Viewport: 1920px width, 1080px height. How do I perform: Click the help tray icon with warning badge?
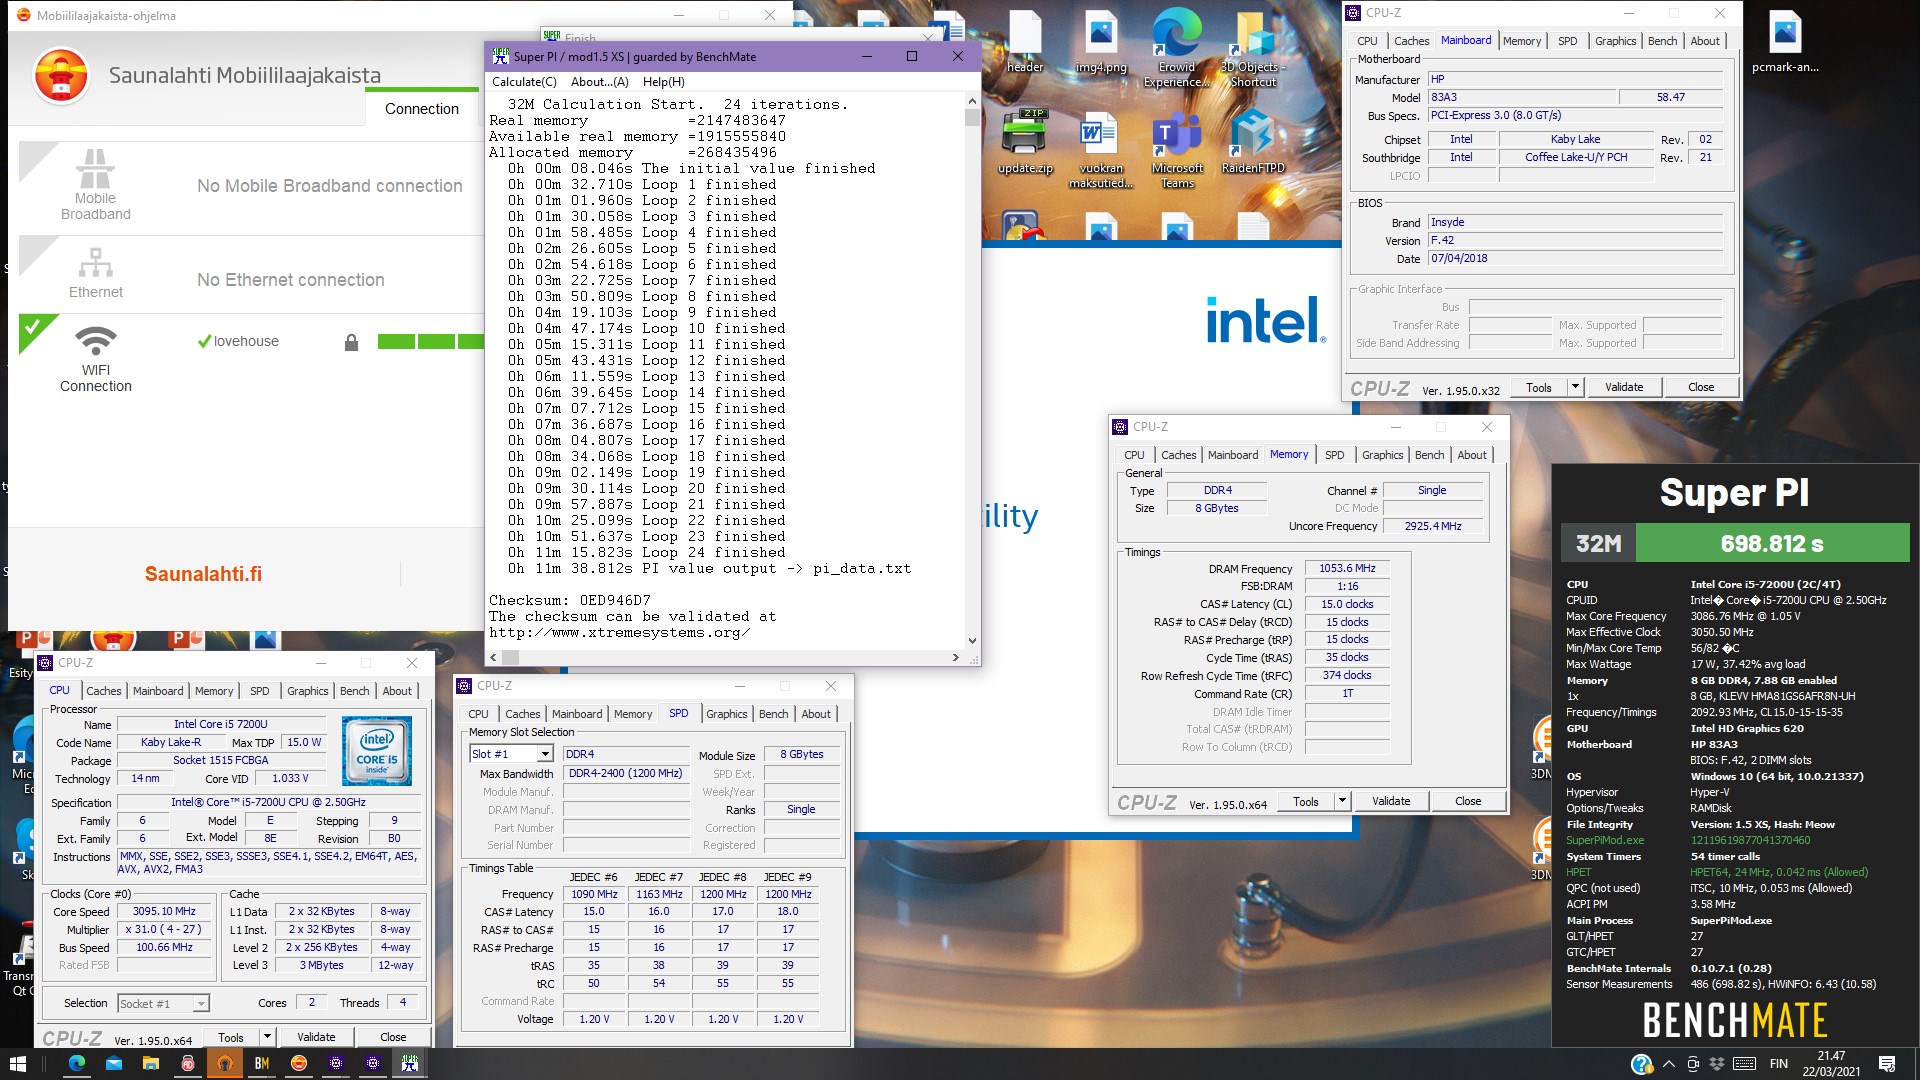[x=1641, y=1064]
